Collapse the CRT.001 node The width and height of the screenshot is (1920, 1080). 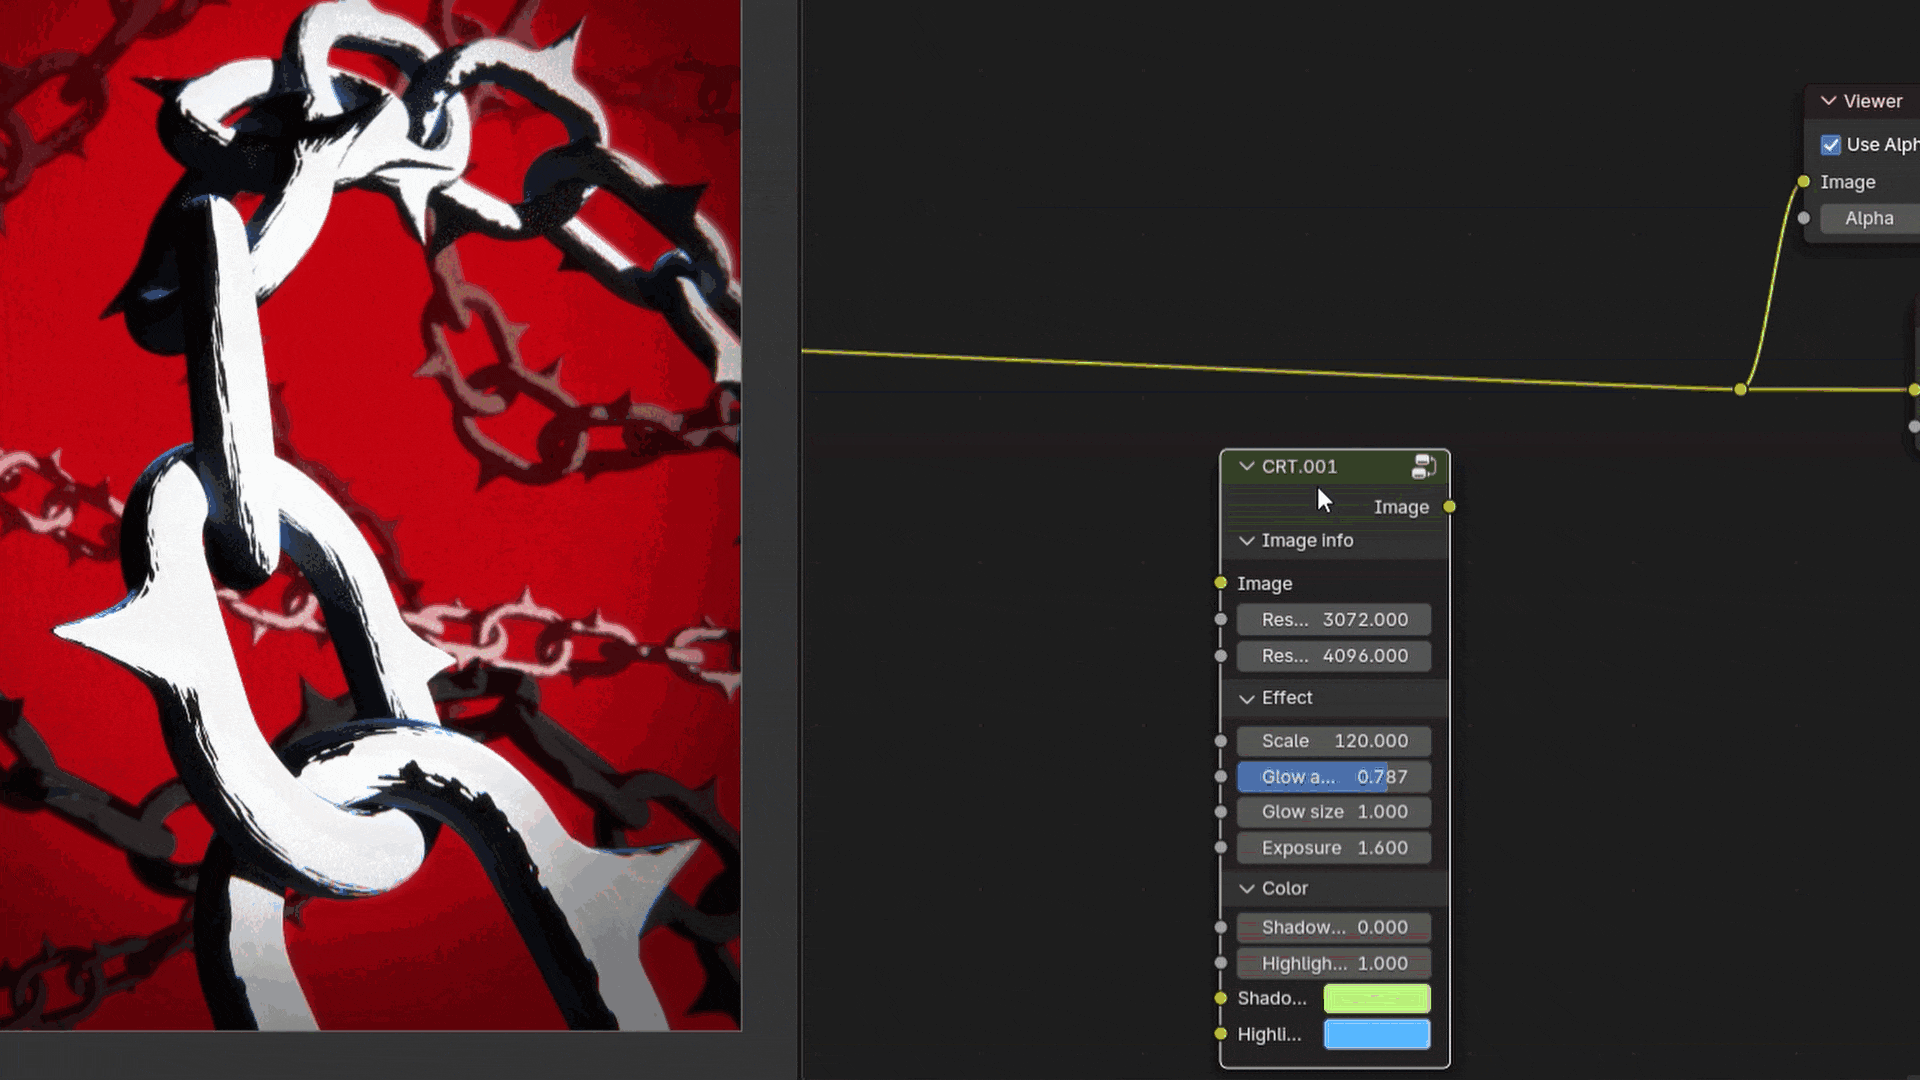(x=1246, y=466)
